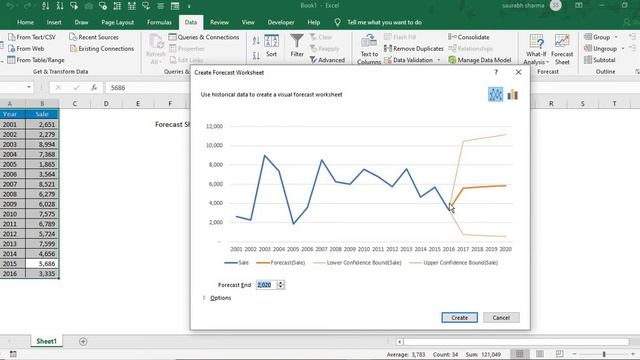Switch to the Formulas tab
Image resolution: width=640 pixels, height=360 pixels.
pos(159,22)
